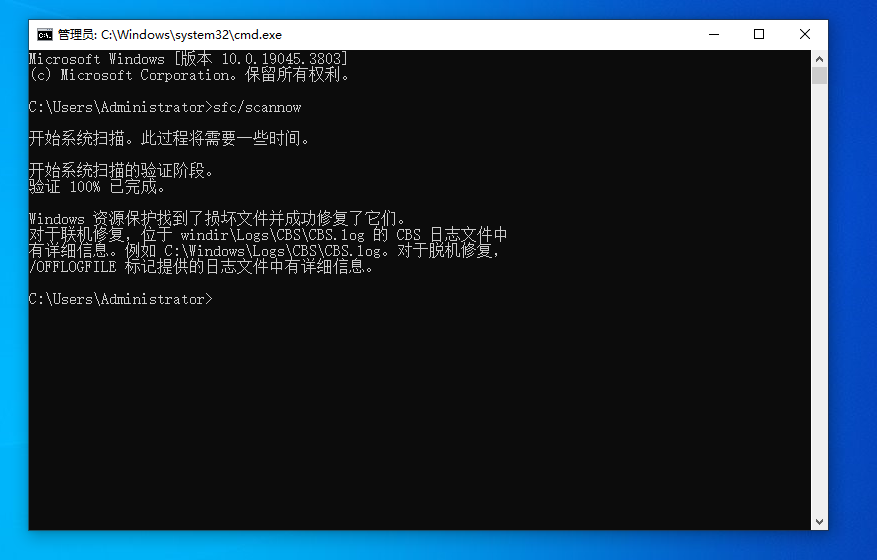Open the cmd system menu icon in title bar
Viewport: 877px width, 560px height.
[x=45, y=35]
